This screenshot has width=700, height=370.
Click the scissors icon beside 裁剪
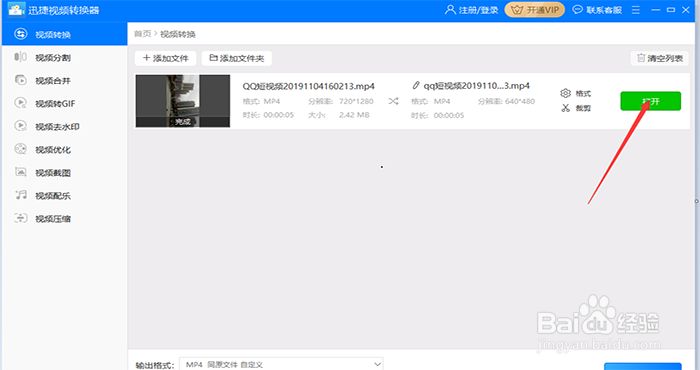point(565,108)
